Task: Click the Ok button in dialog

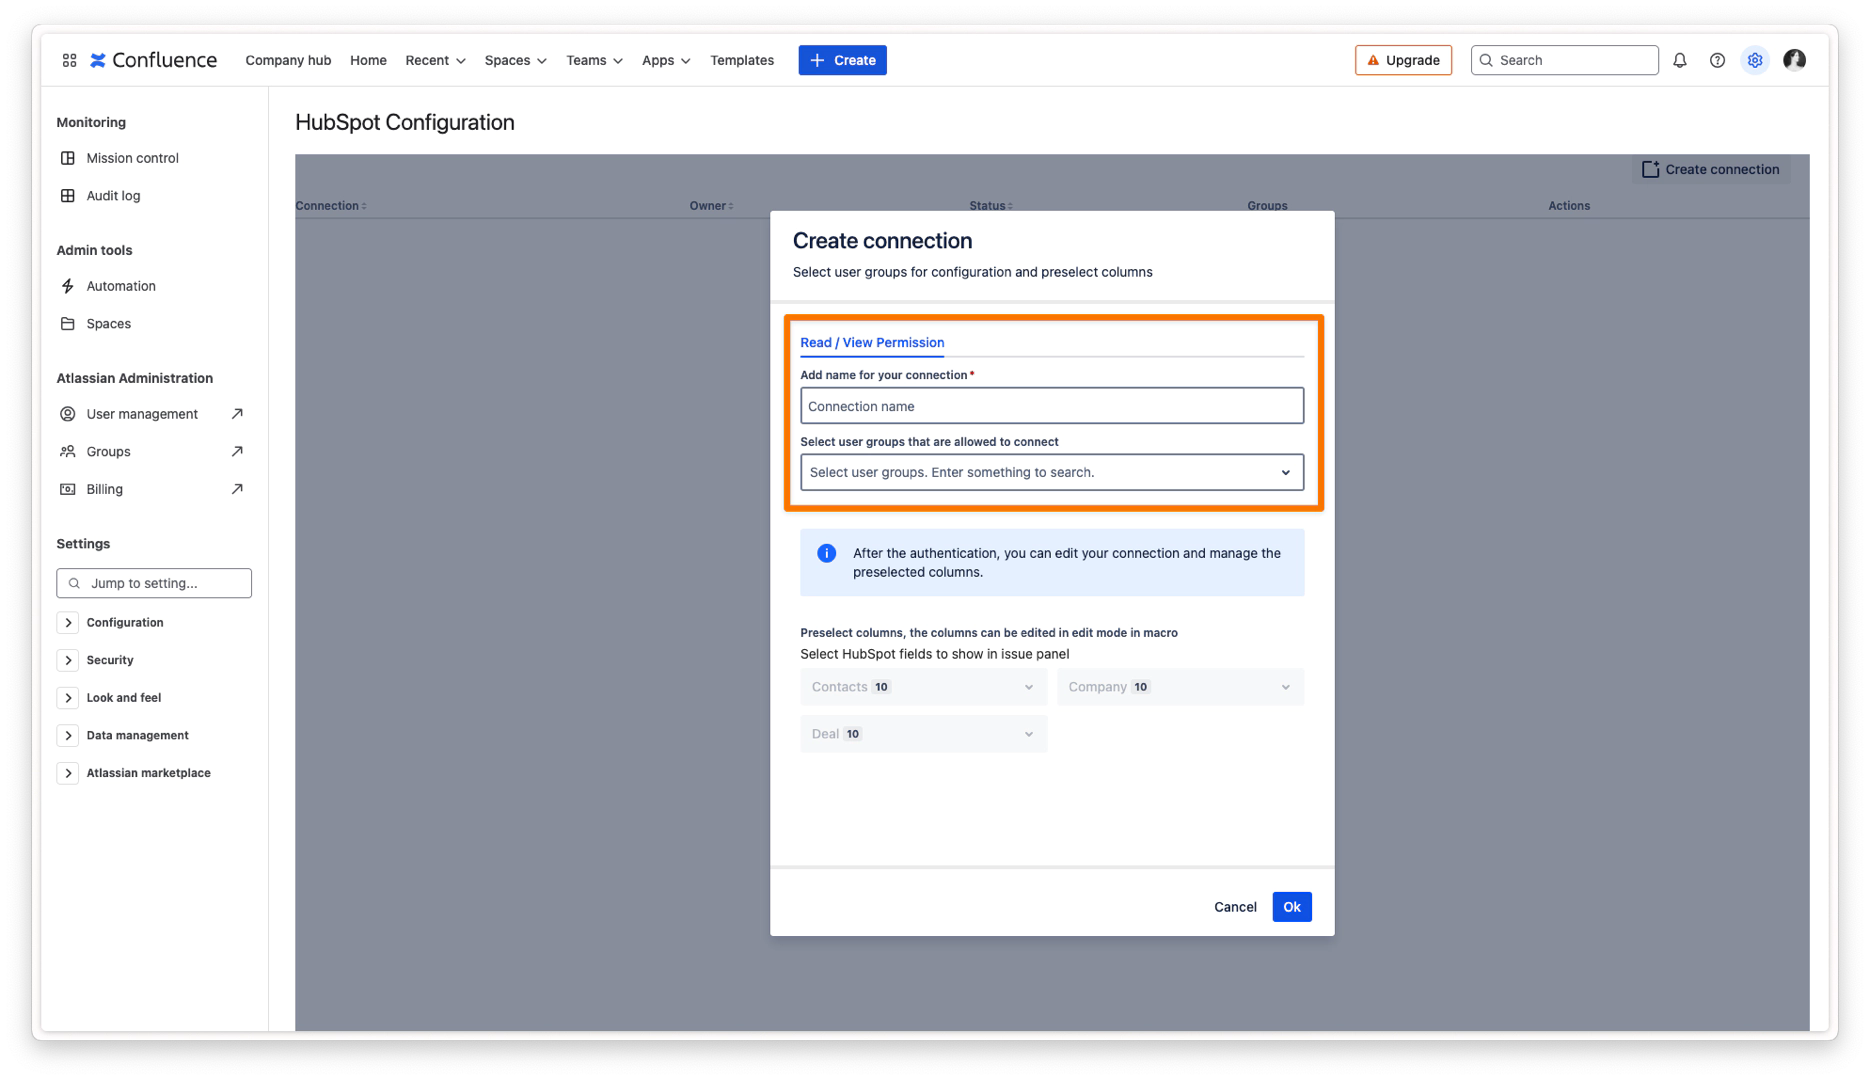Action: tap(1291, 907)
